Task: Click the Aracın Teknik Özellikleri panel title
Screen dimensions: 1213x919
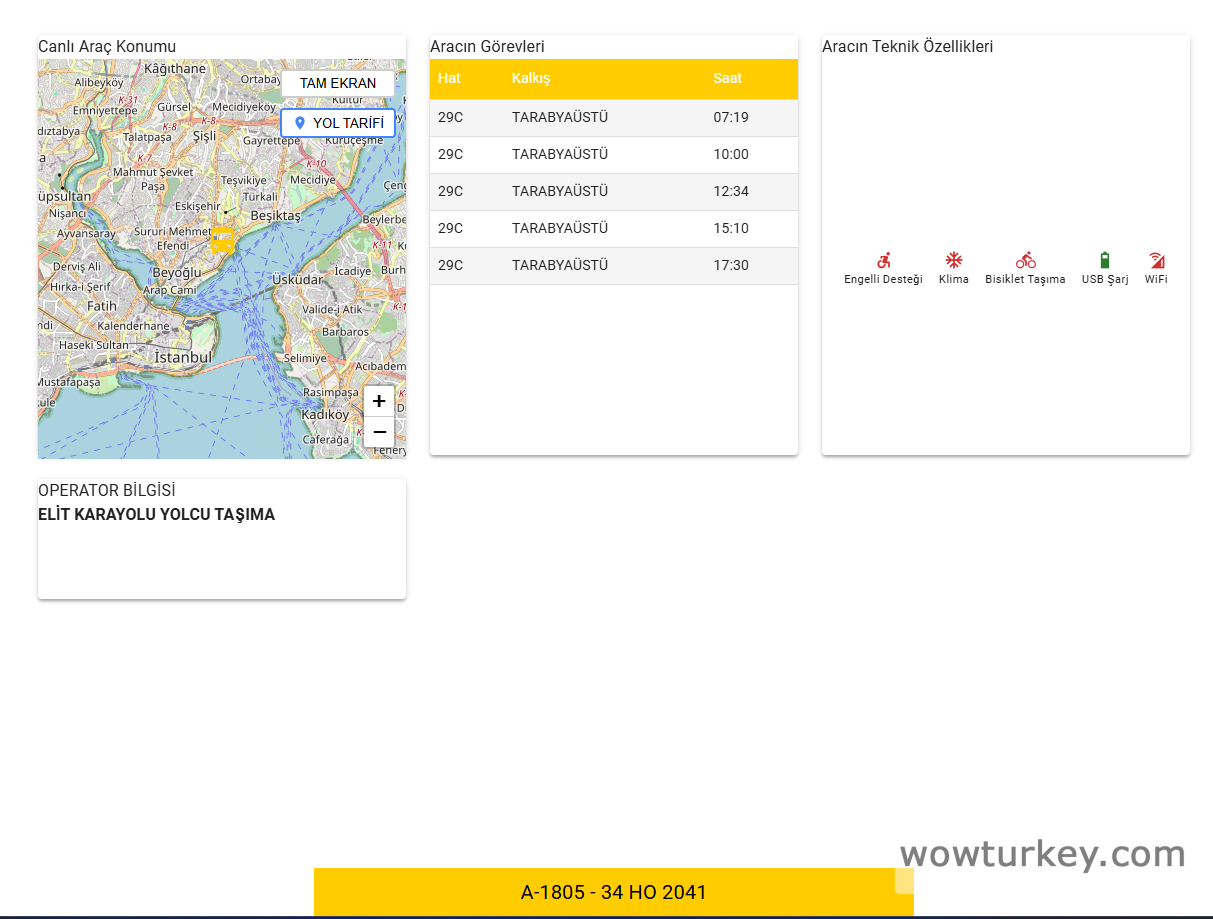Action: [905, 46]
